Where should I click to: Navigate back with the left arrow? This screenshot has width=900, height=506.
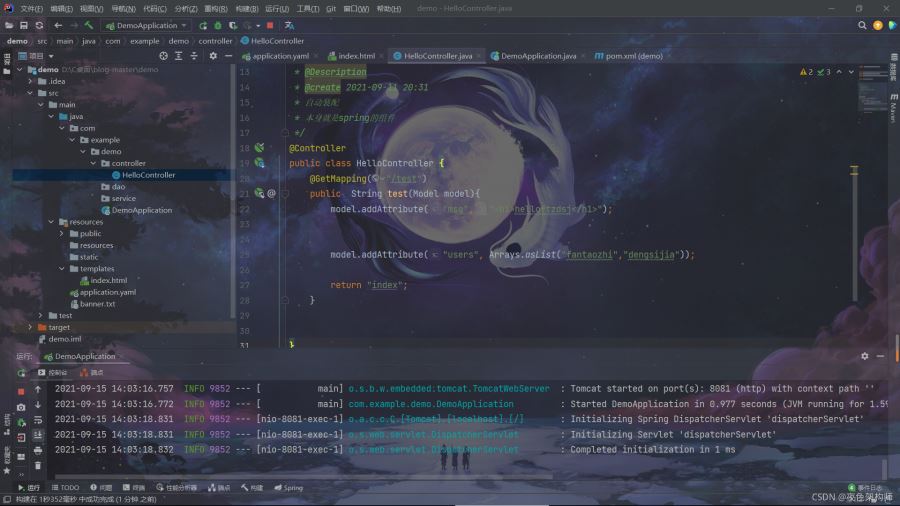[58, 25]
